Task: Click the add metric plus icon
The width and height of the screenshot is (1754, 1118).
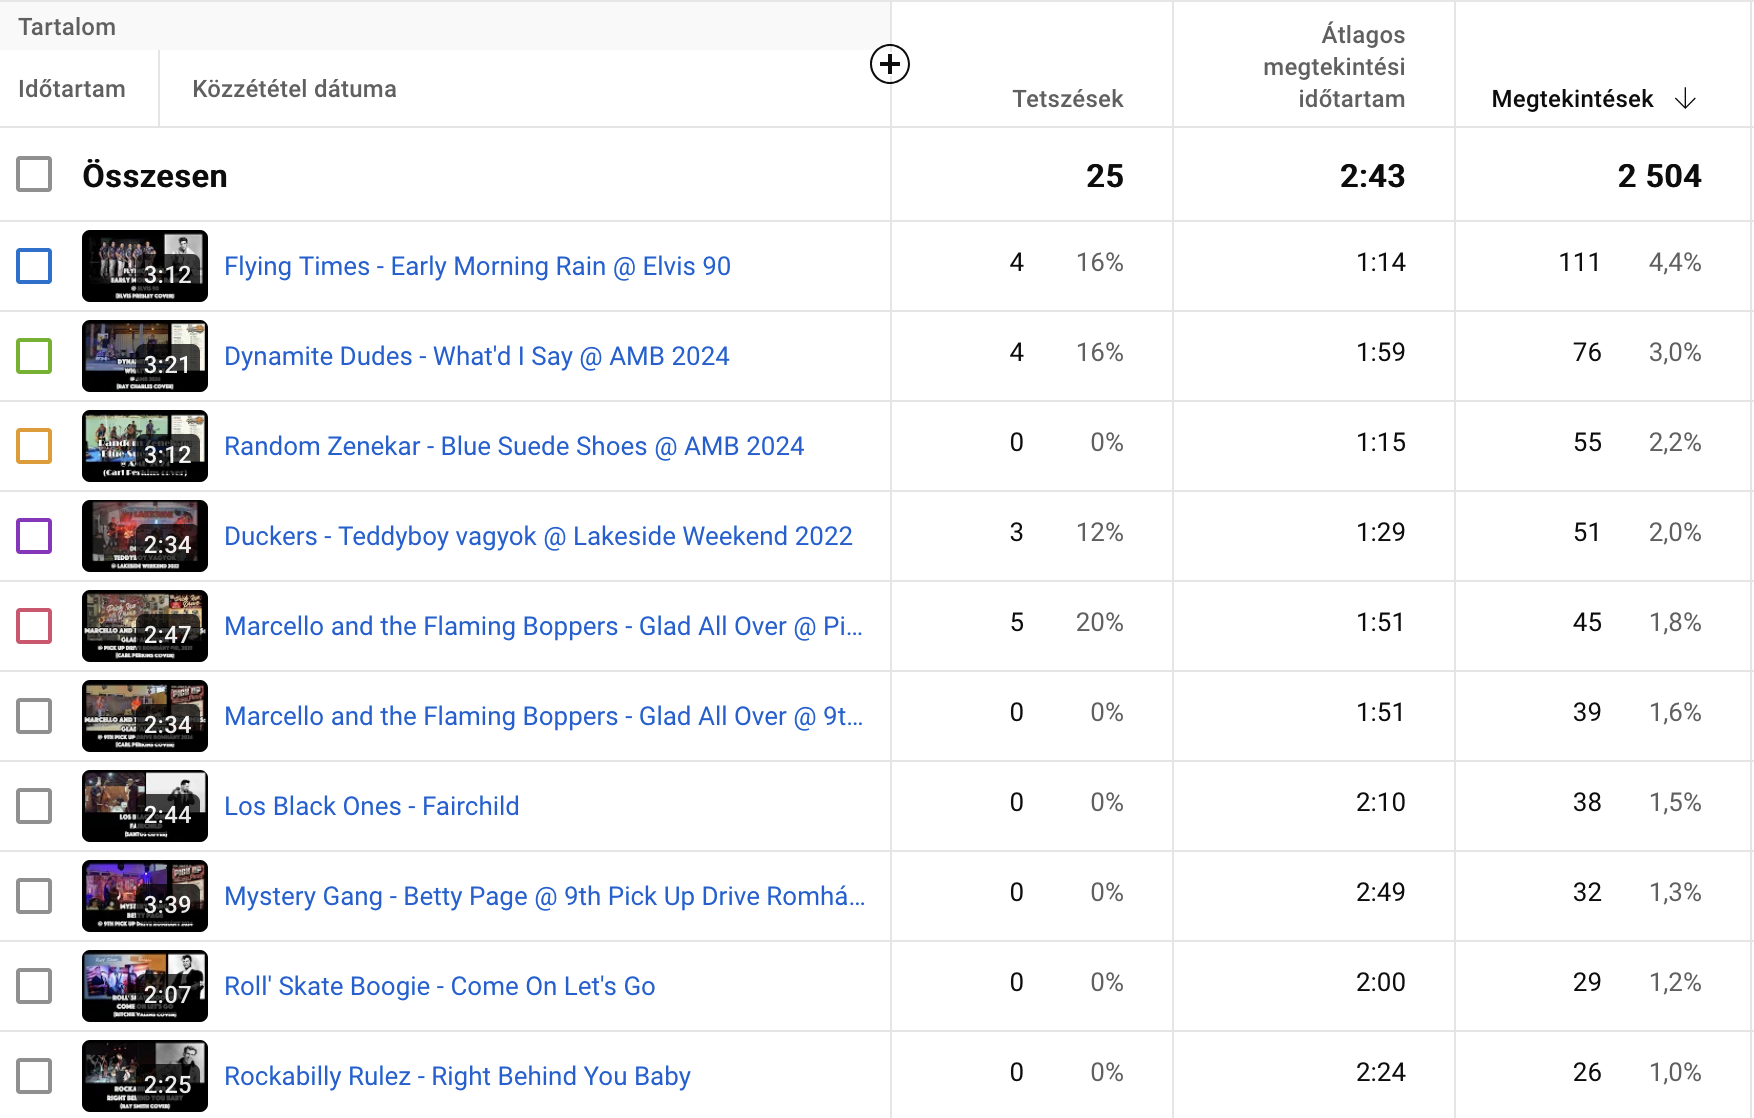Action: pos(889,65)
